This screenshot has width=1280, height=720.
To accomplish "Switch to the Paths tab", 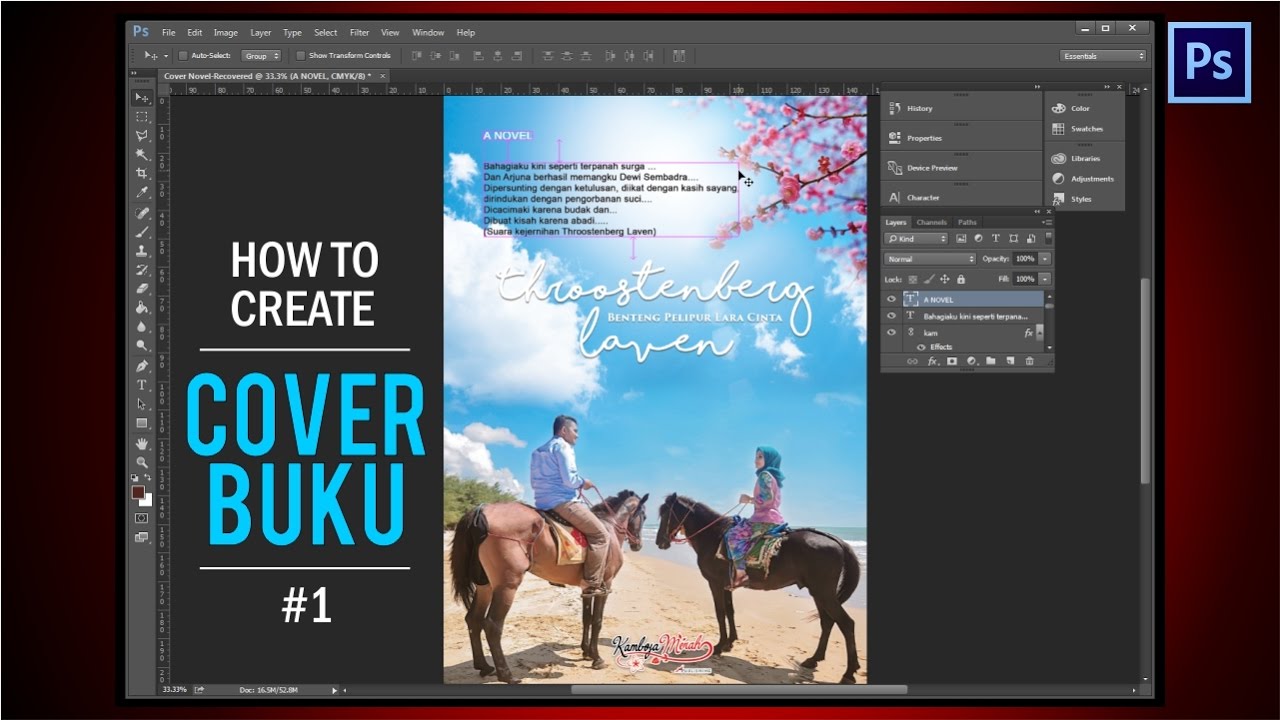I will [x=967, y=222].
